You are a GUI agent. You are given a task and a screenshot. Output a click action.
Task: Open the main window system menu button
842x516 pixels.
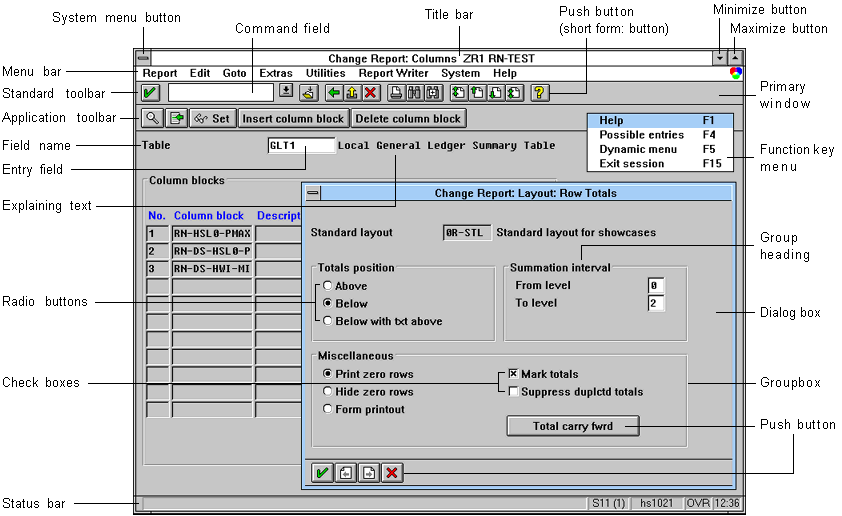click(x=143, y=59)
